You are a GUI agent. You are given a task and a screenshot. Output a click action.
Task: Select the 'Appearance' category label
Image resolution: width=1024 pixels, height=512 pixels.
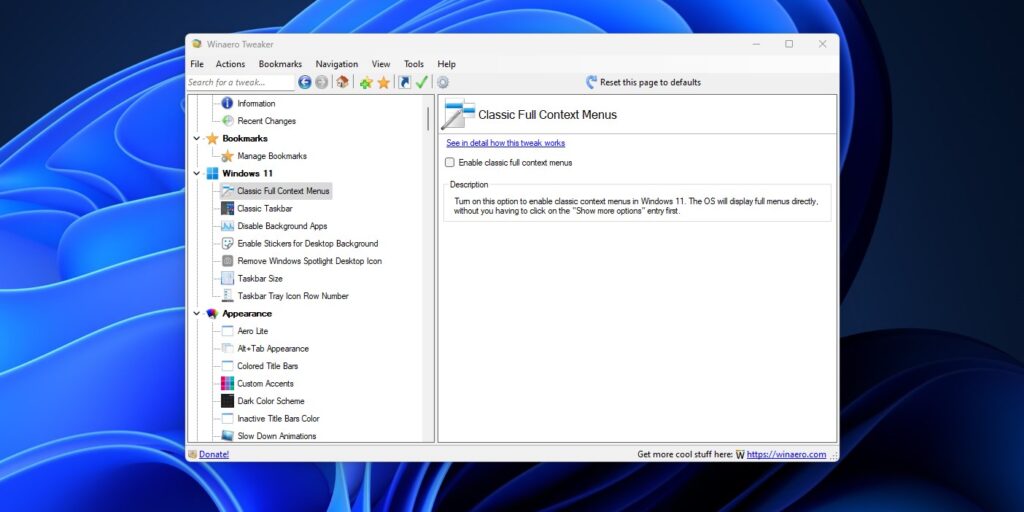(247, 313)
